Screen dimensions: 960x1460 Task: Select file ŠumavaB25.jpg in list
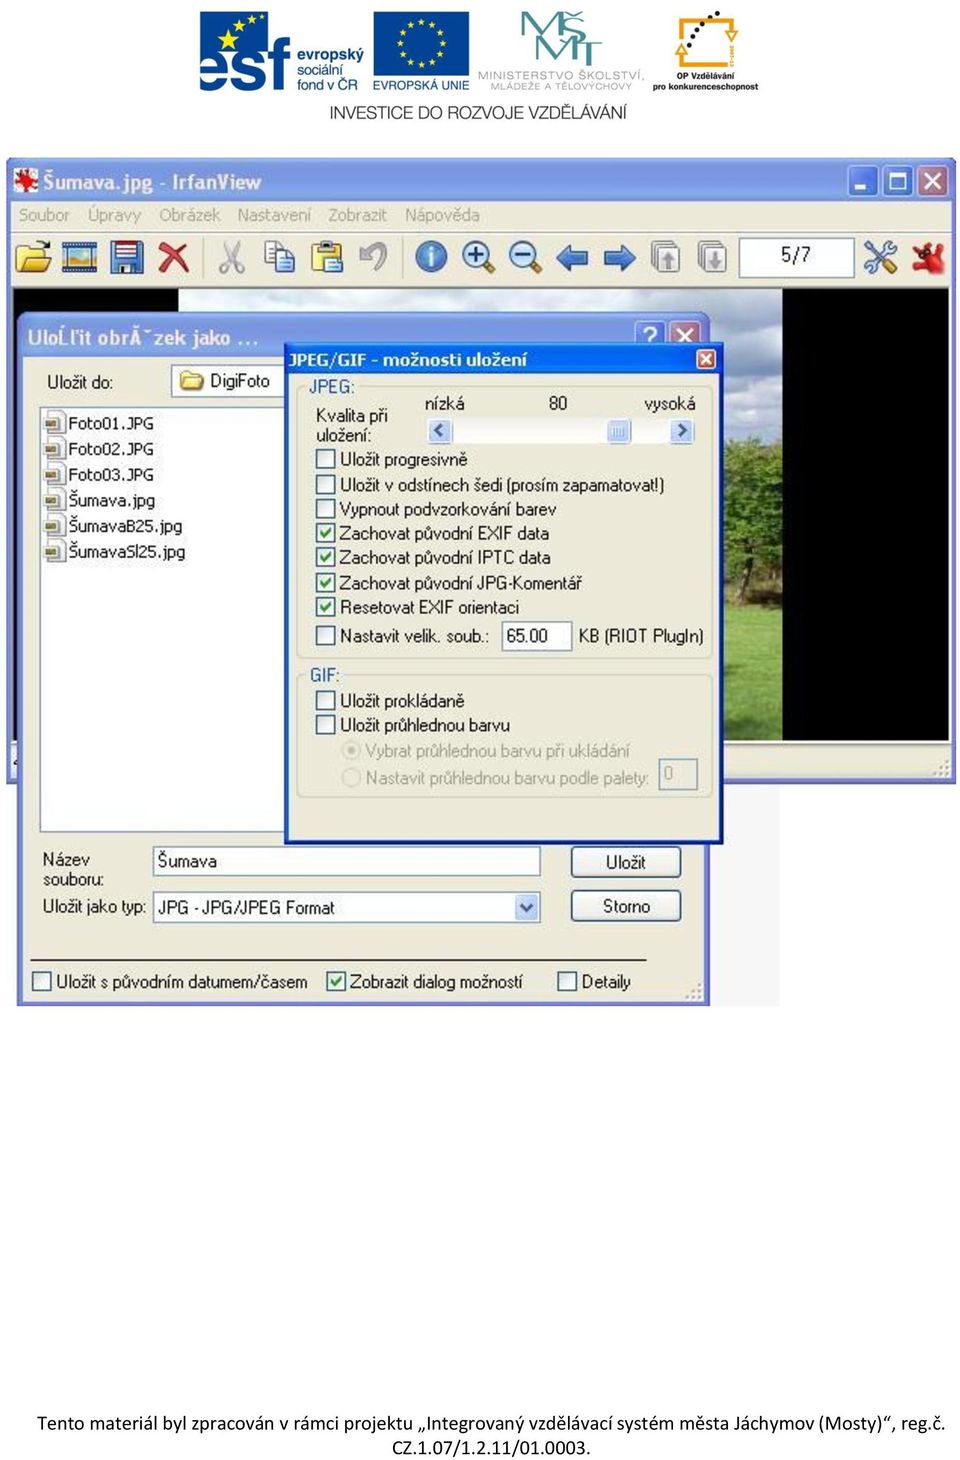114,526
